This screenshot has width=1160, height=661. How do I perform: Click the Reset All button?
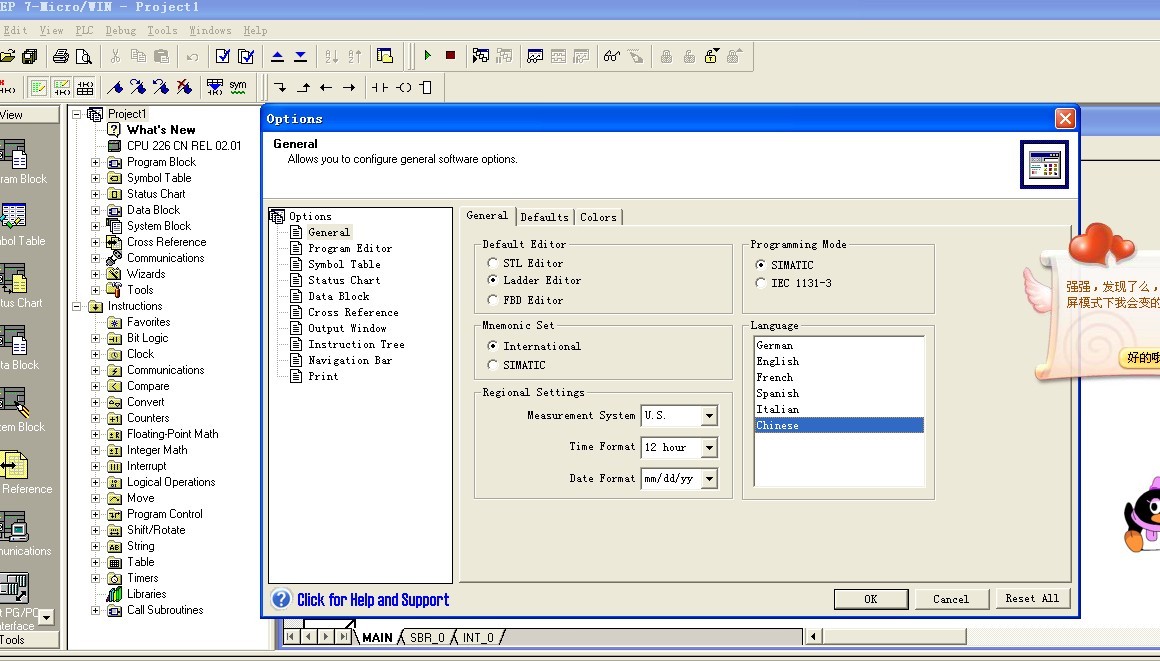coord(1032,598)
